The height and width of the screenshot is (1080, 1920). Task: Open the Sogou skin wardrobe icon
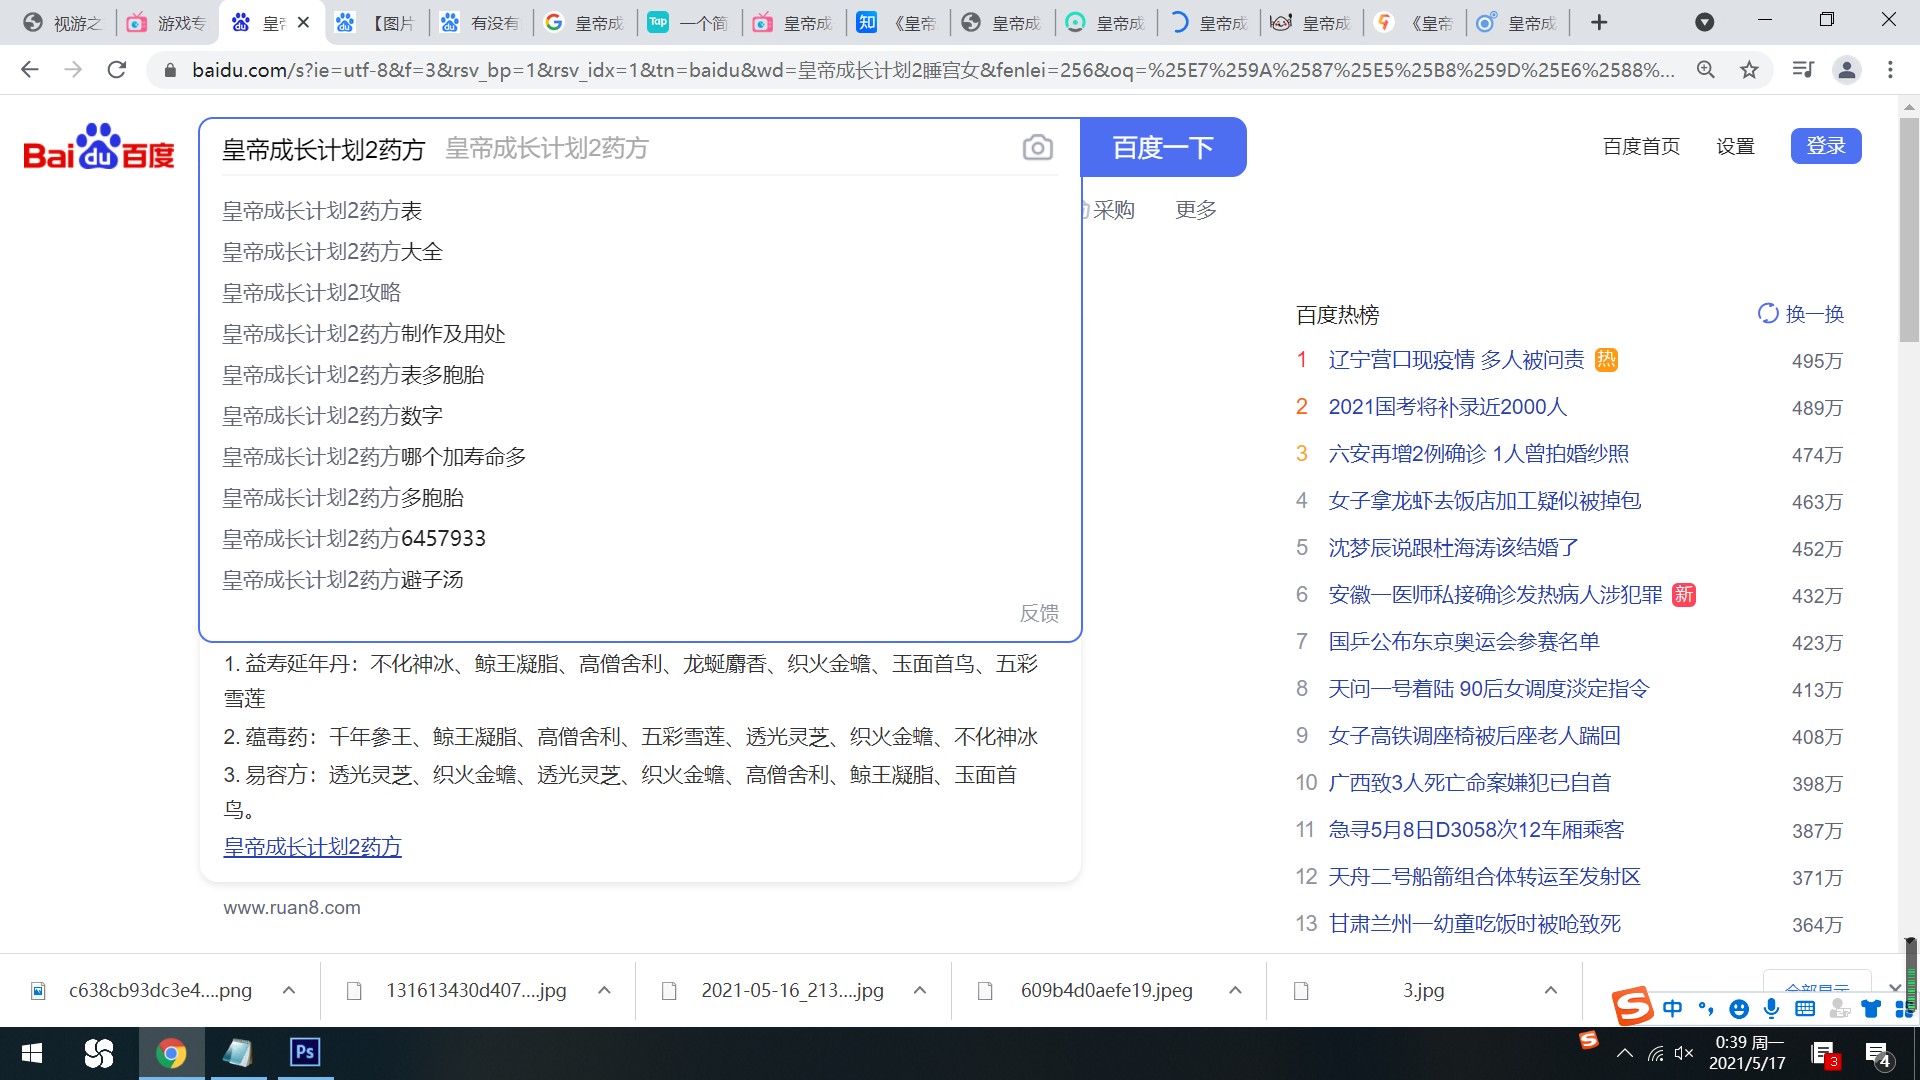tap(1871, 1009)
